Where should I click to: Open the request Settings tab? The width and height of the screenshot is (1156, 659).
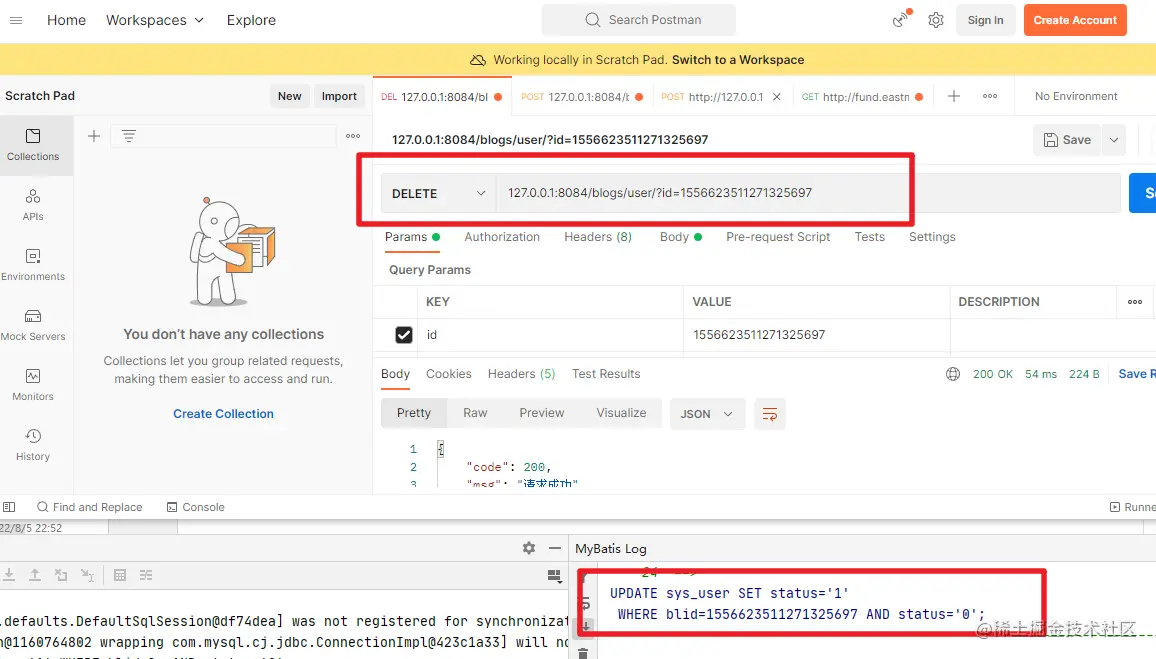coord(932,237)
